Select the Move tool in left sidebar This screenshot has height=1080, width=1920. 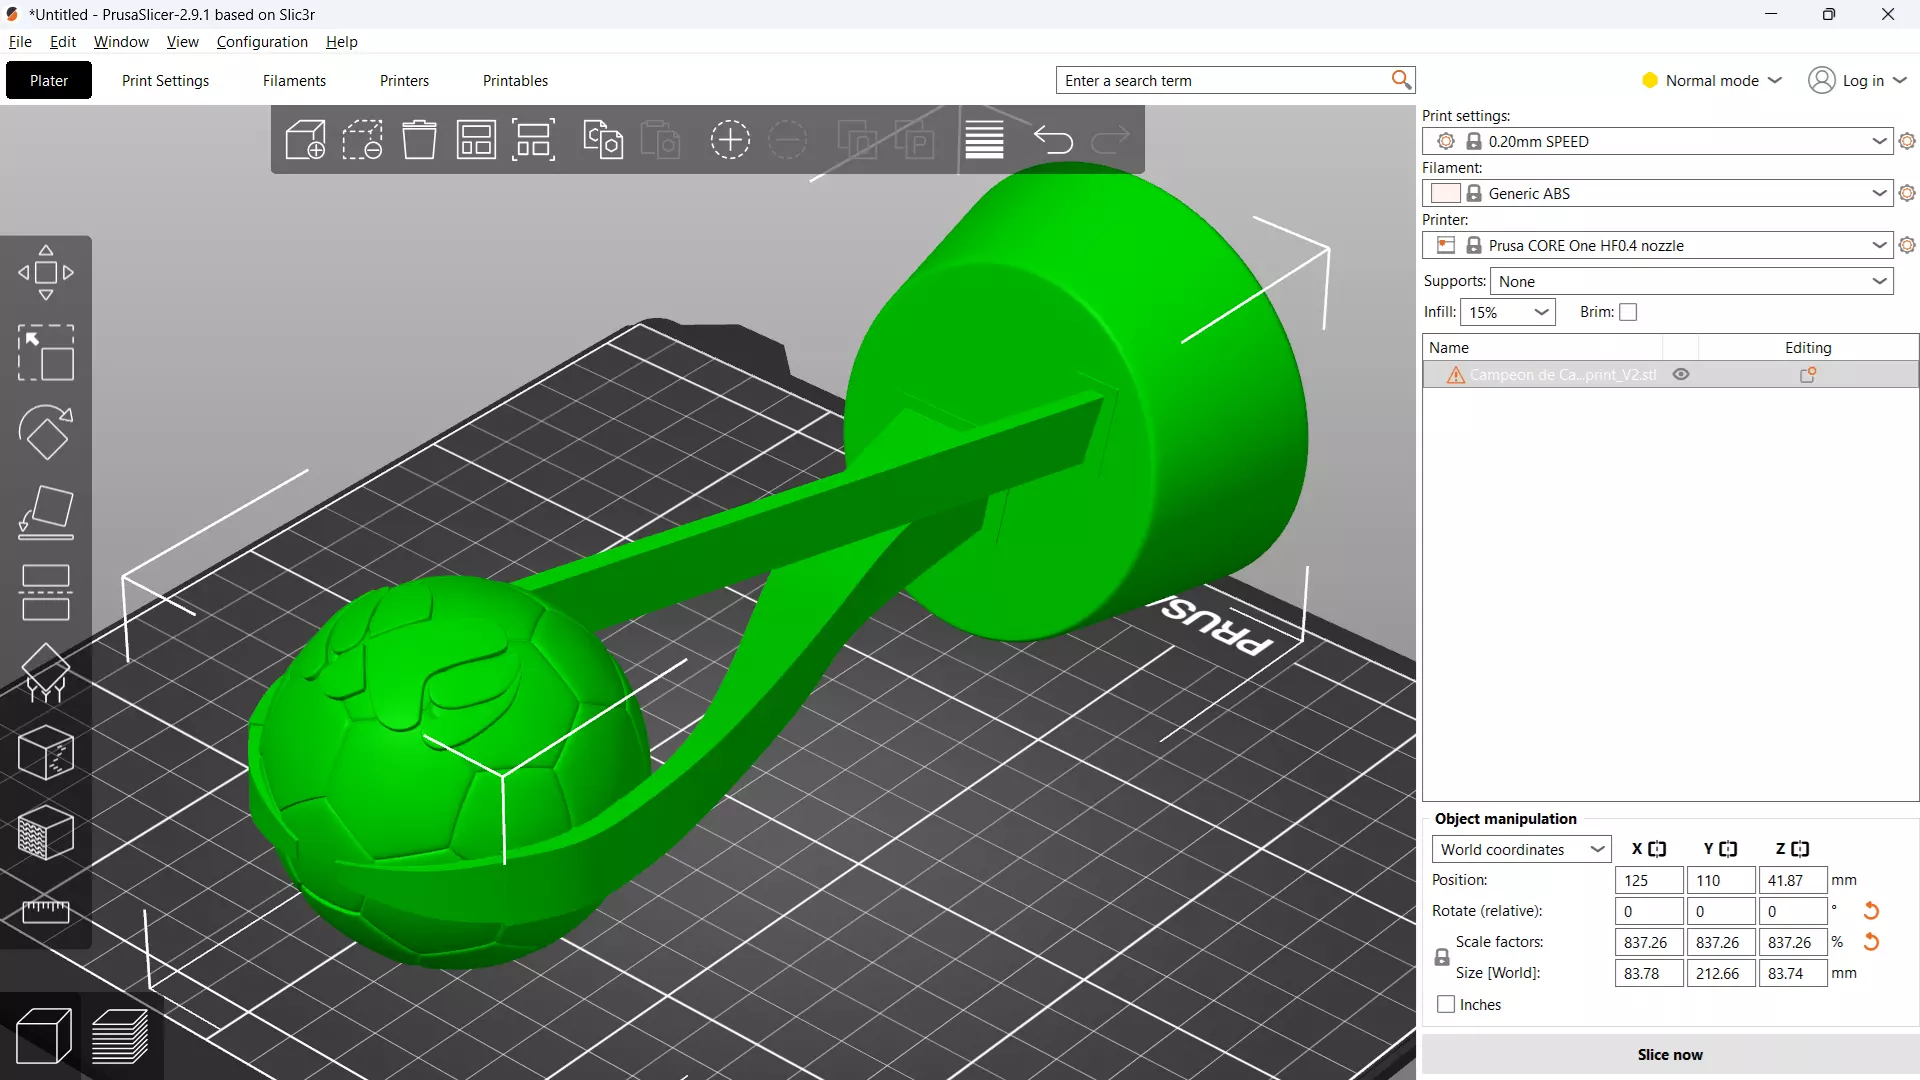(46, 272)
